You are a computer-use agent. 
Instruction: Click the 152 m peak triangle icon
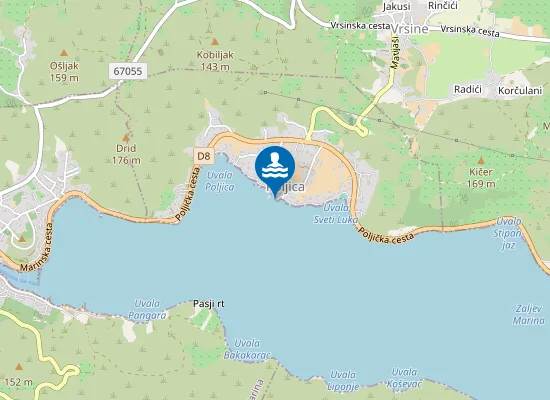point(19,367)
